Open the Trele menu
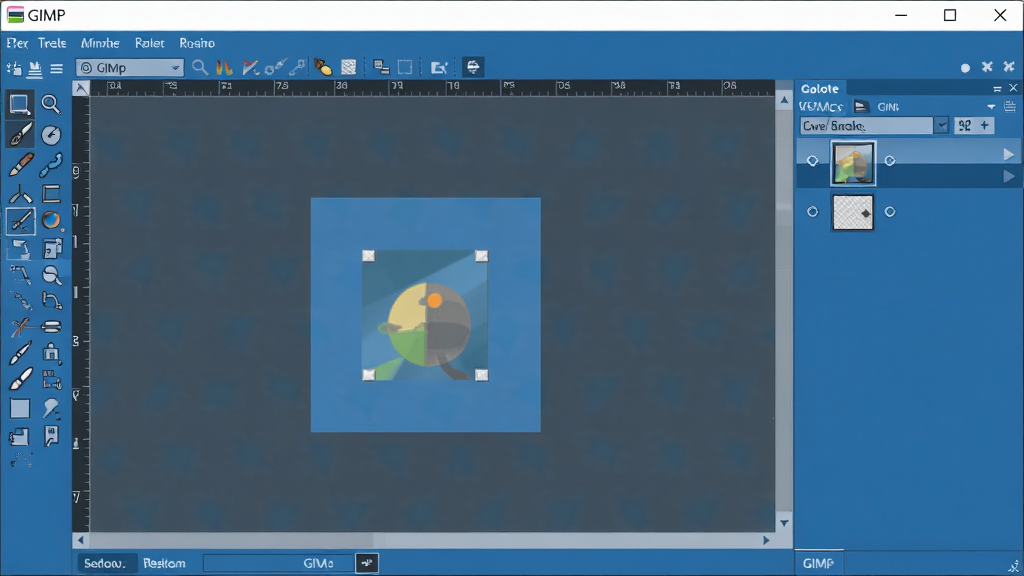Viewport: 1024px width, 576px height. click(52, 43)
